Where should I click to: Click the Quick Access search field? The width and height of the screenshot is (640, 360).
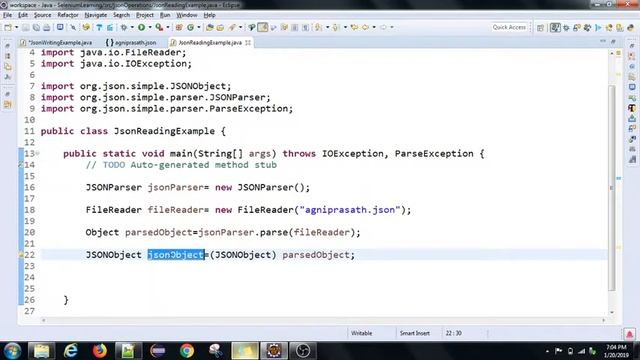pos(509,27)
